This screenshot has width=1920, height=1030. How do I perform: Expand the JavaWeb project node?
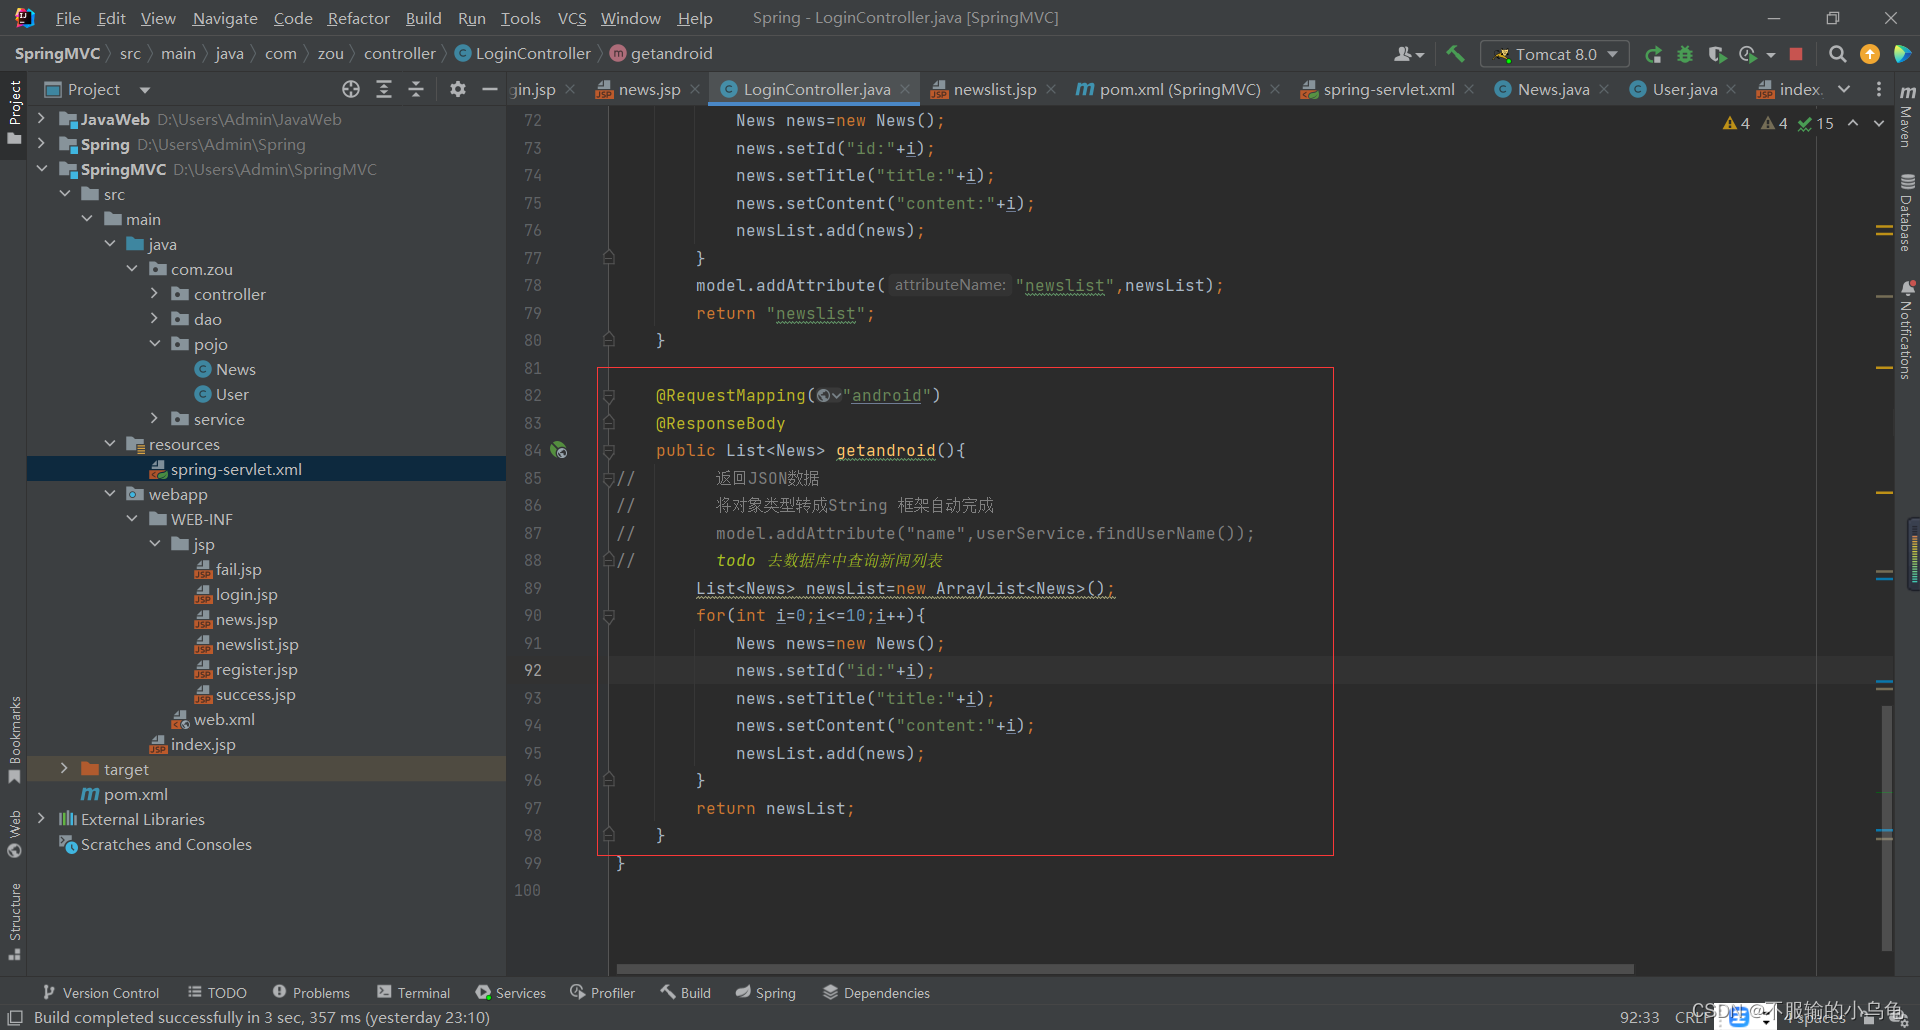(x=41, y=119)
